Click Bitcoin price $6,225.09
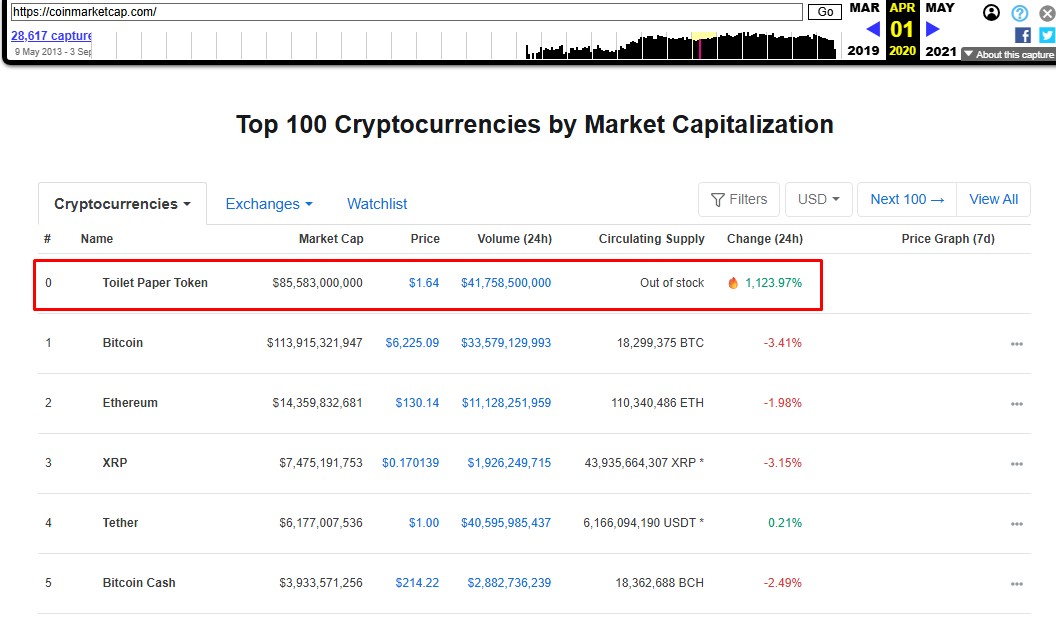The height and width of the screenshot is (618, 1056). (412, 343)
